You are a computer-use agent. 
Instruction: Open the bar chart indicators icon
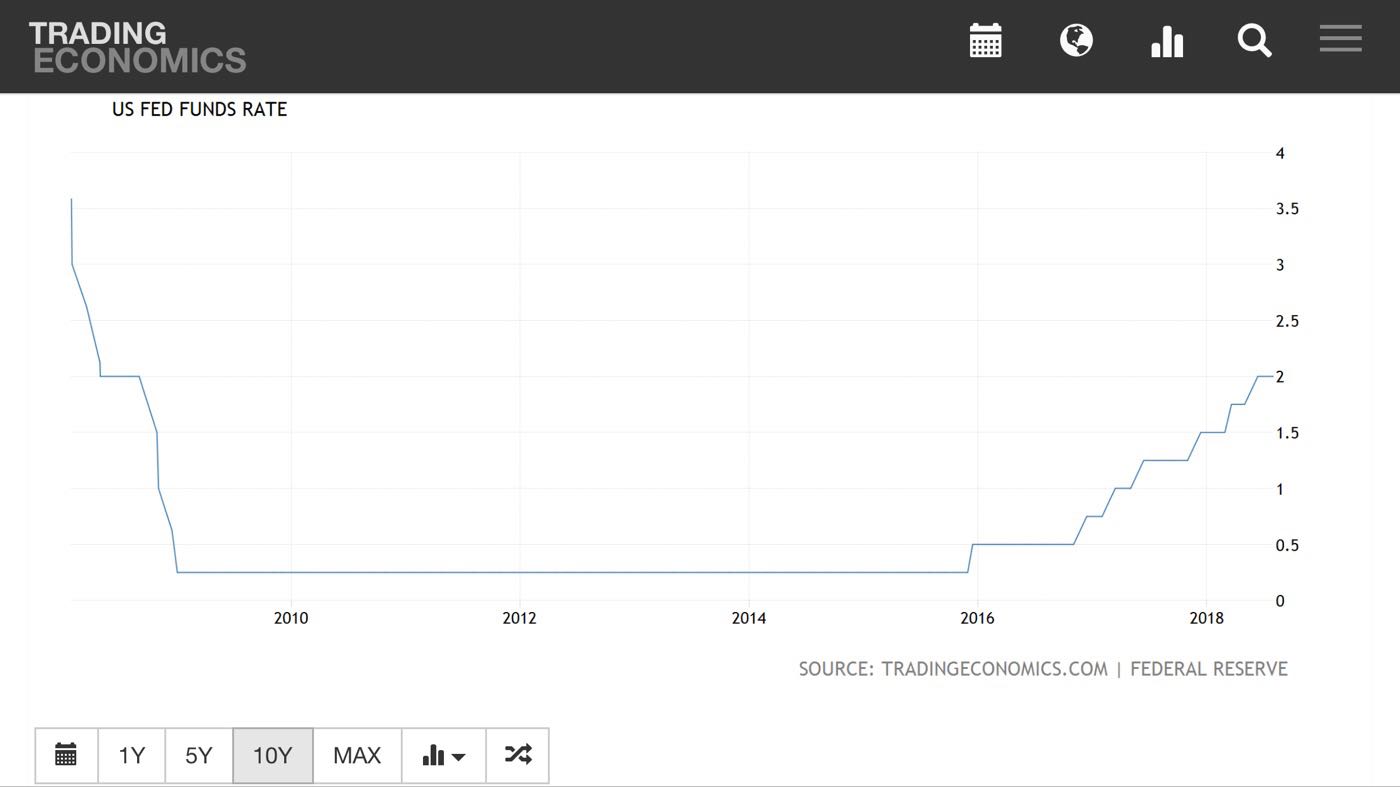click(1166, 41)
